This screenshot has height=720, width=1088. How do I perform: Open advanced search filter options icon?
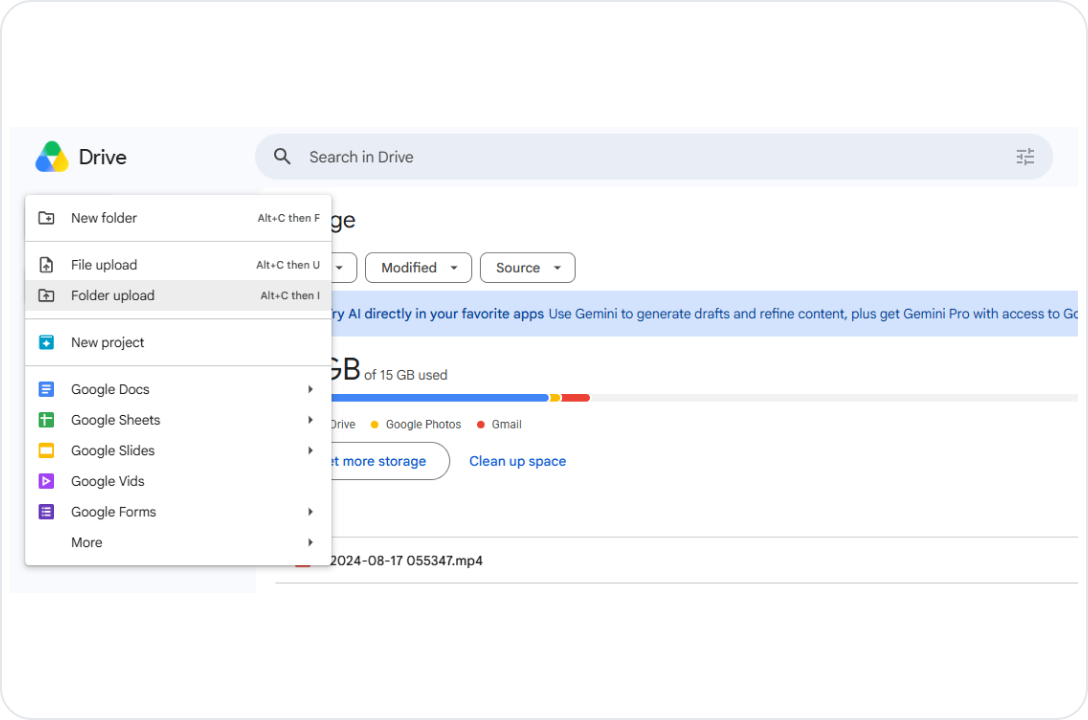click(x=1025, y=157)
